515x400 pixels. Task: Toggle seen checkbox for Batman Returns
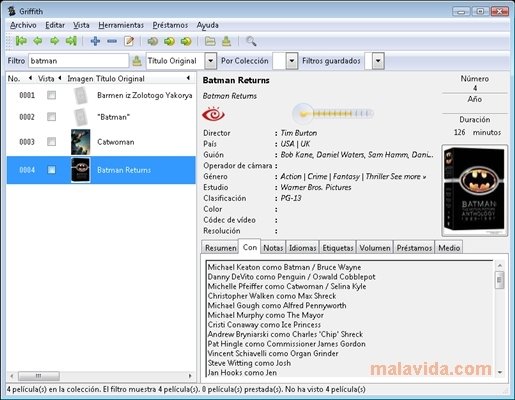pos(51,170)
